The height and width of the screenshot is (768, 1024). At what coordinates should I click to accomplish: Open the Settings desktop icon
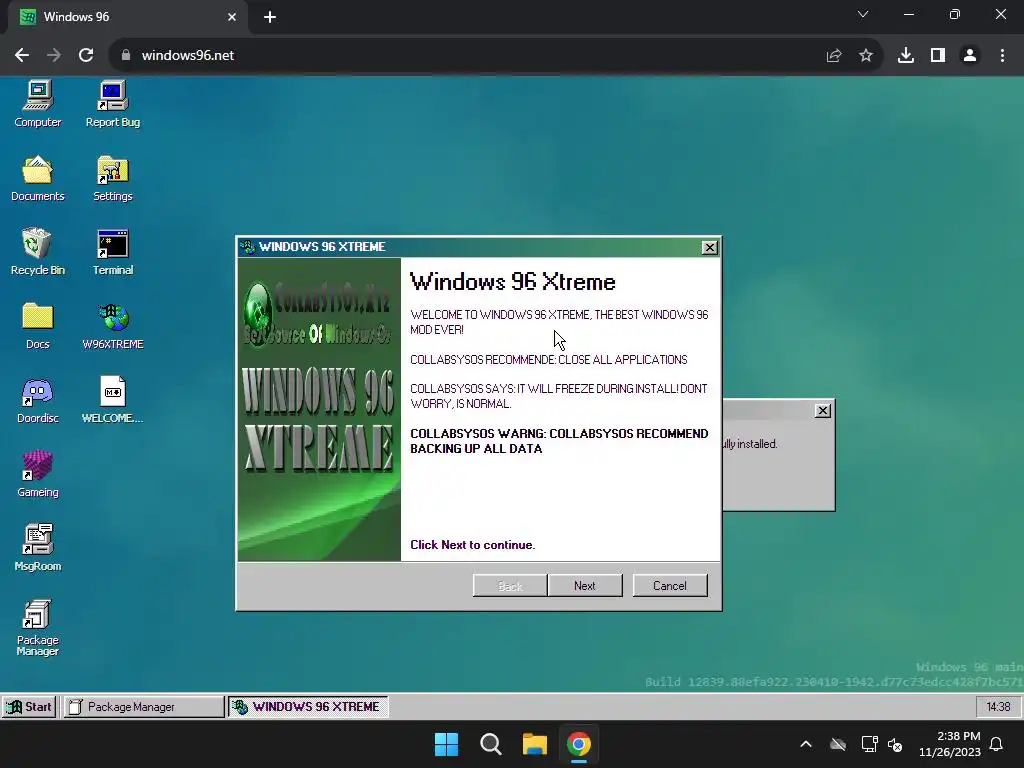[x=112, y=178]
